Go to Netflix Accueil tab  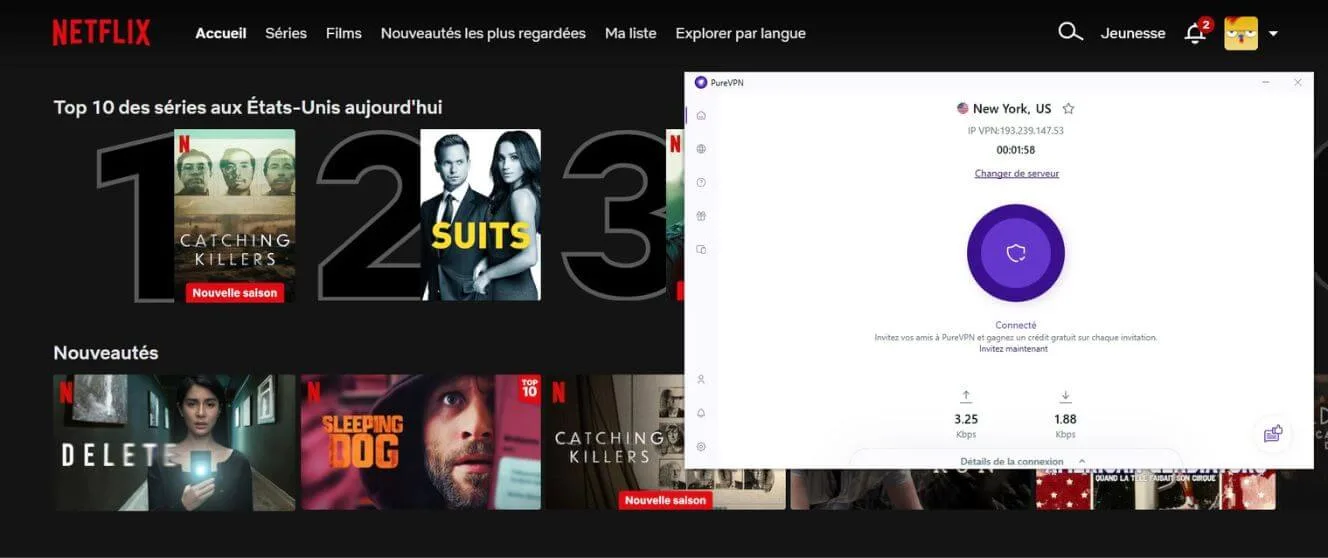[x=221, y=33]
